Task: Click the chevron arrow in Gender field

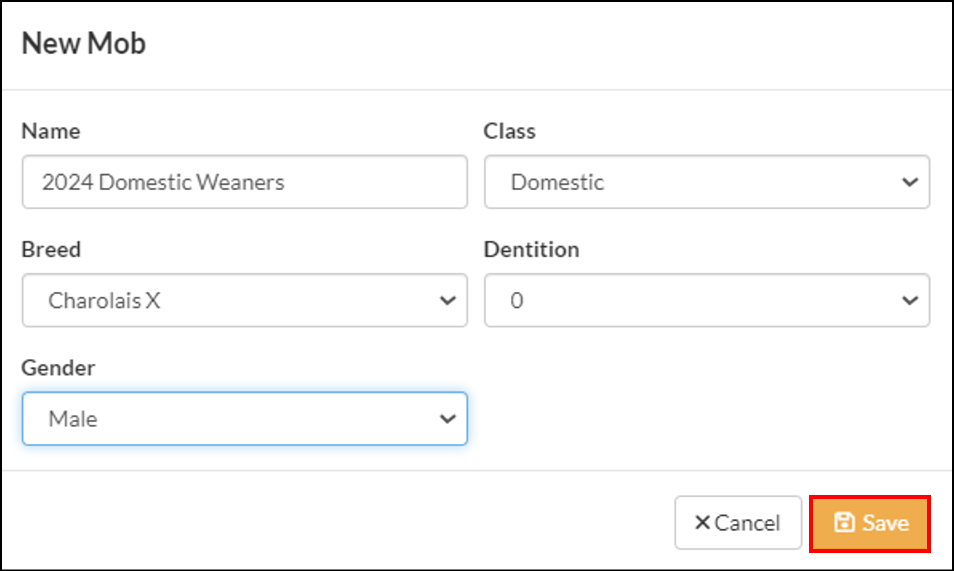Action: point(448,419)
